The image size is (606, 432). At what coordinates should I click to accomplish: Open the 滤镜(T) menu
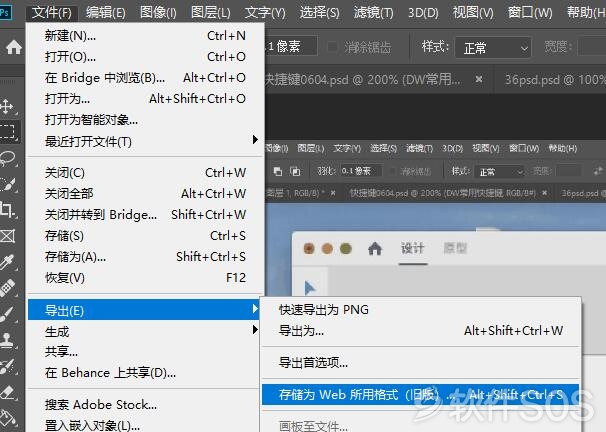(x=373, y=13)
